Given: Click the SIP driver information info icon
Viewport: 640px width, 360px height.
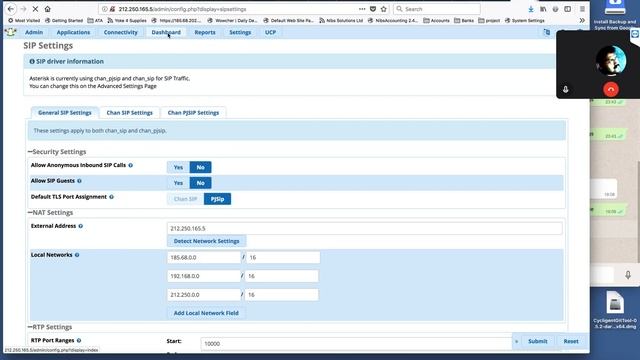Looking at the screenshot, I should (x=32, y=62).
